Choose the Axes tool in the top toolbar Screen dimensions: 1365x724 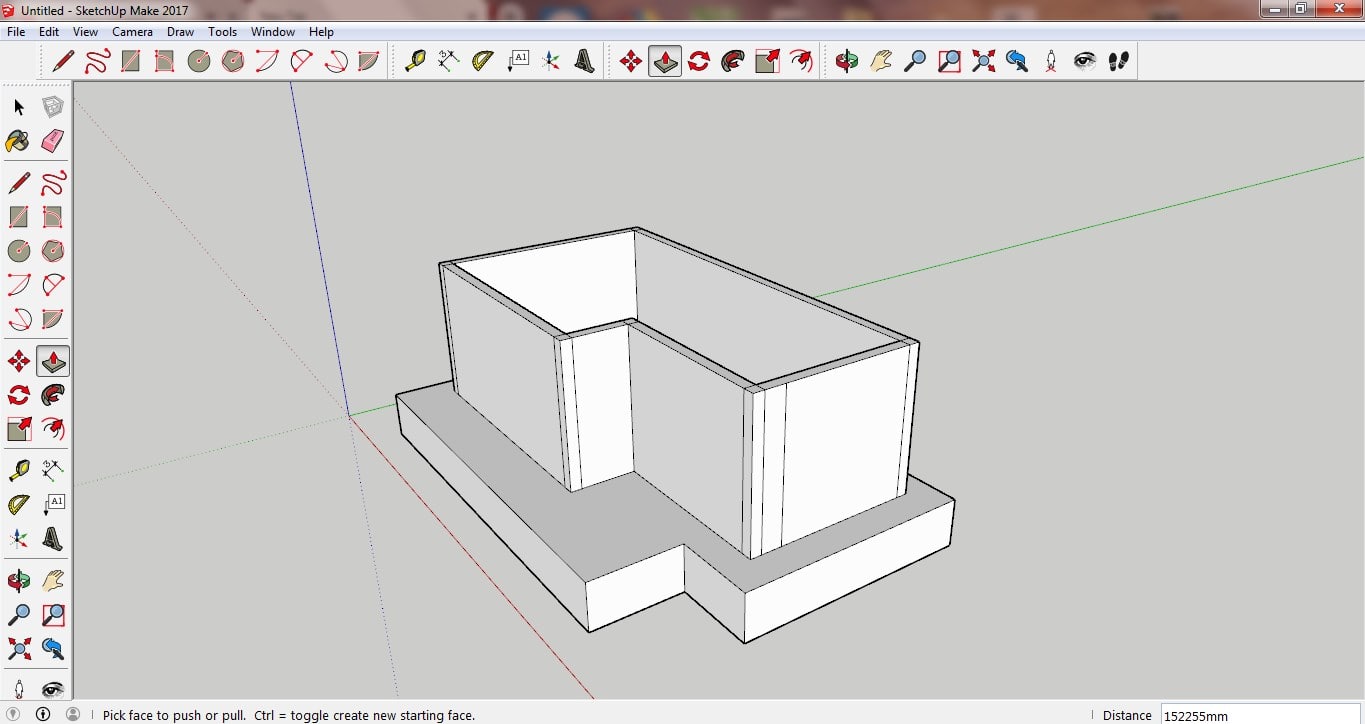[x=551, y=61]
